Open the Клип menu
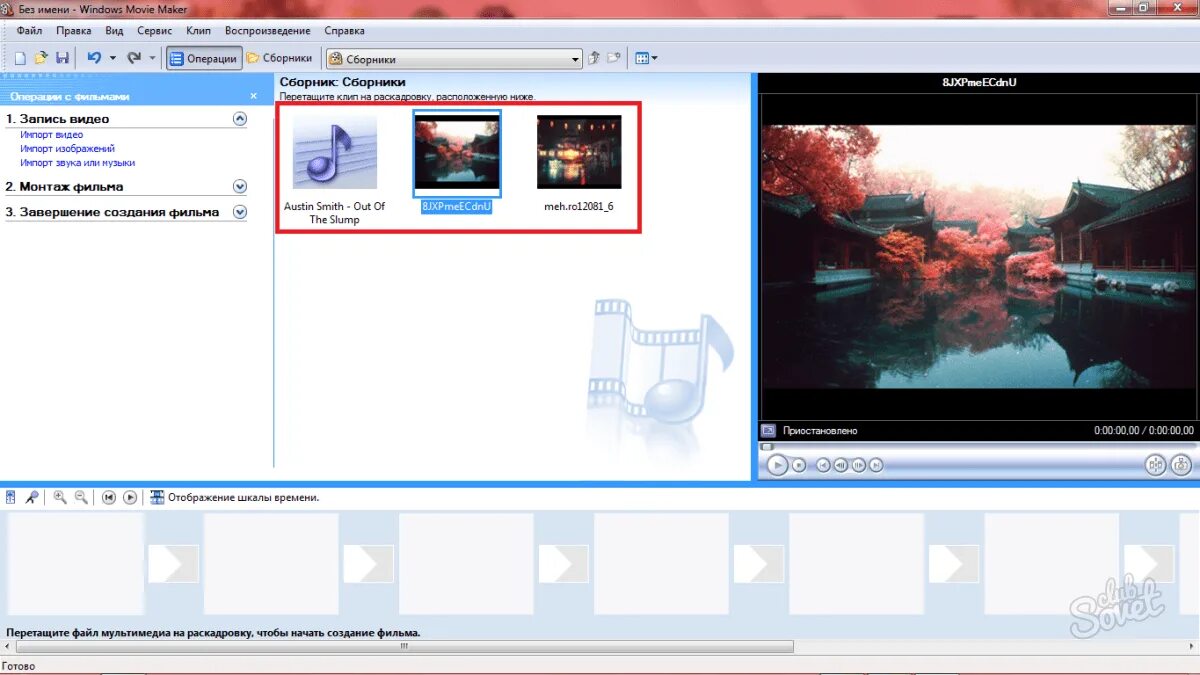 [198, 30]
